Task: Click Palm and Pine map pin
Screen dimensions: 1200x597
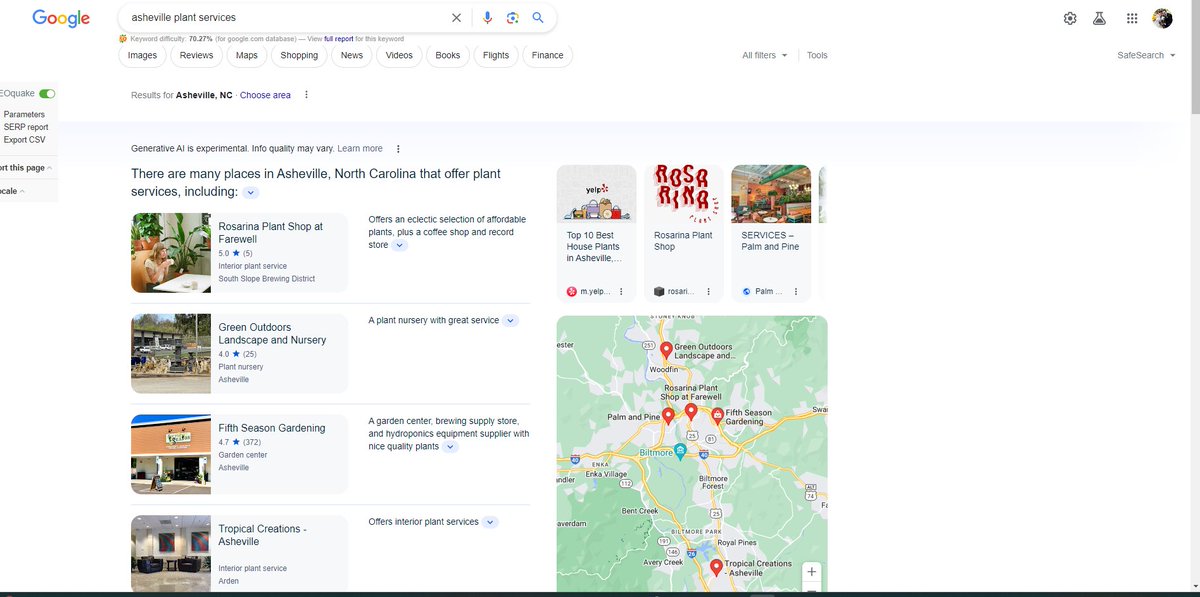Action: pos(669,417)
